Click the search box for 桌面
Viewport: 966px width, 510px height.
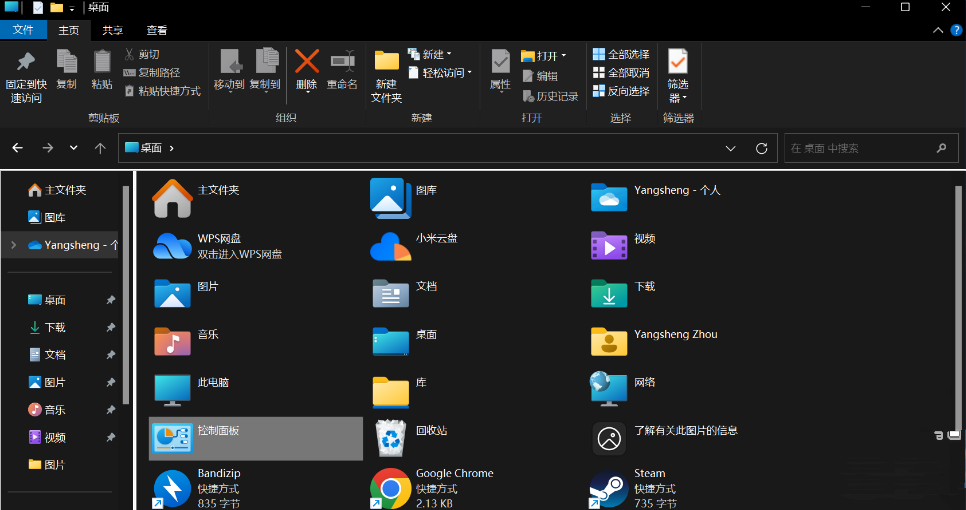[x=860, y=148]
